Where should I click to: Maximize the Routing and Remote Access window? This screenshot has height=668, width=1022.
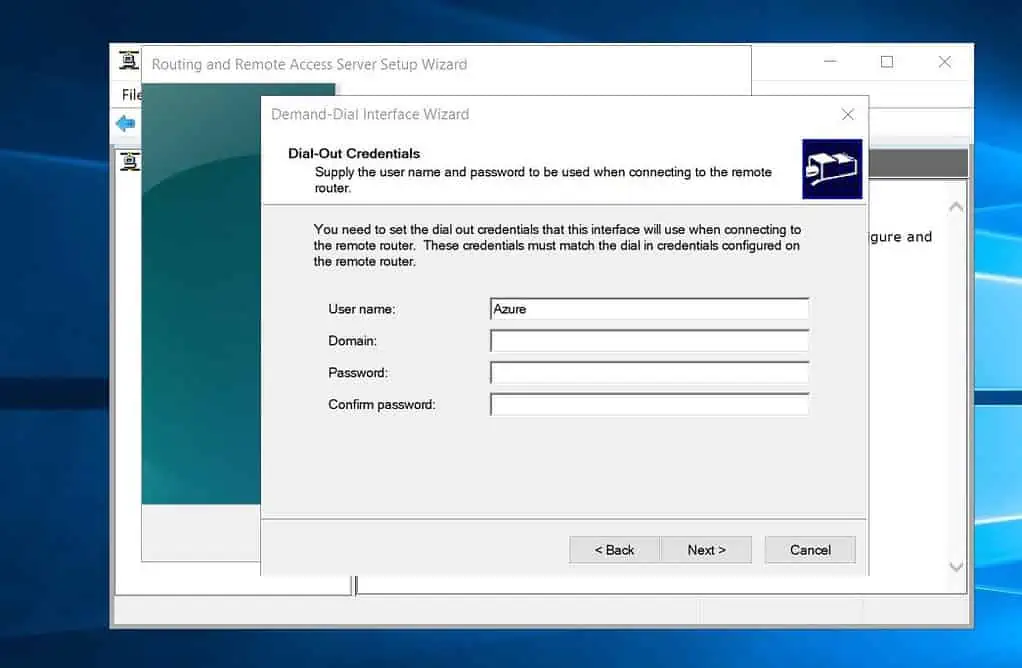(886, 62)
